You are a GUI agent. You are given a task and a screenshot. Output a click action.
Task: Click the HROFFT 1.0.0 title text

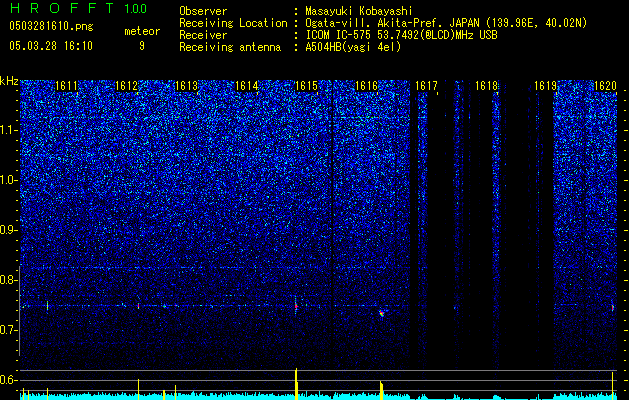pos(78,8)
